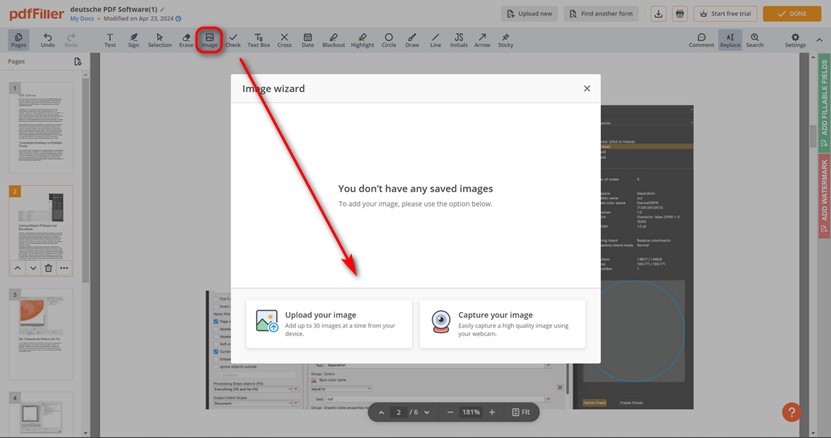Select the Sign tool

click(x=134, y=40)
